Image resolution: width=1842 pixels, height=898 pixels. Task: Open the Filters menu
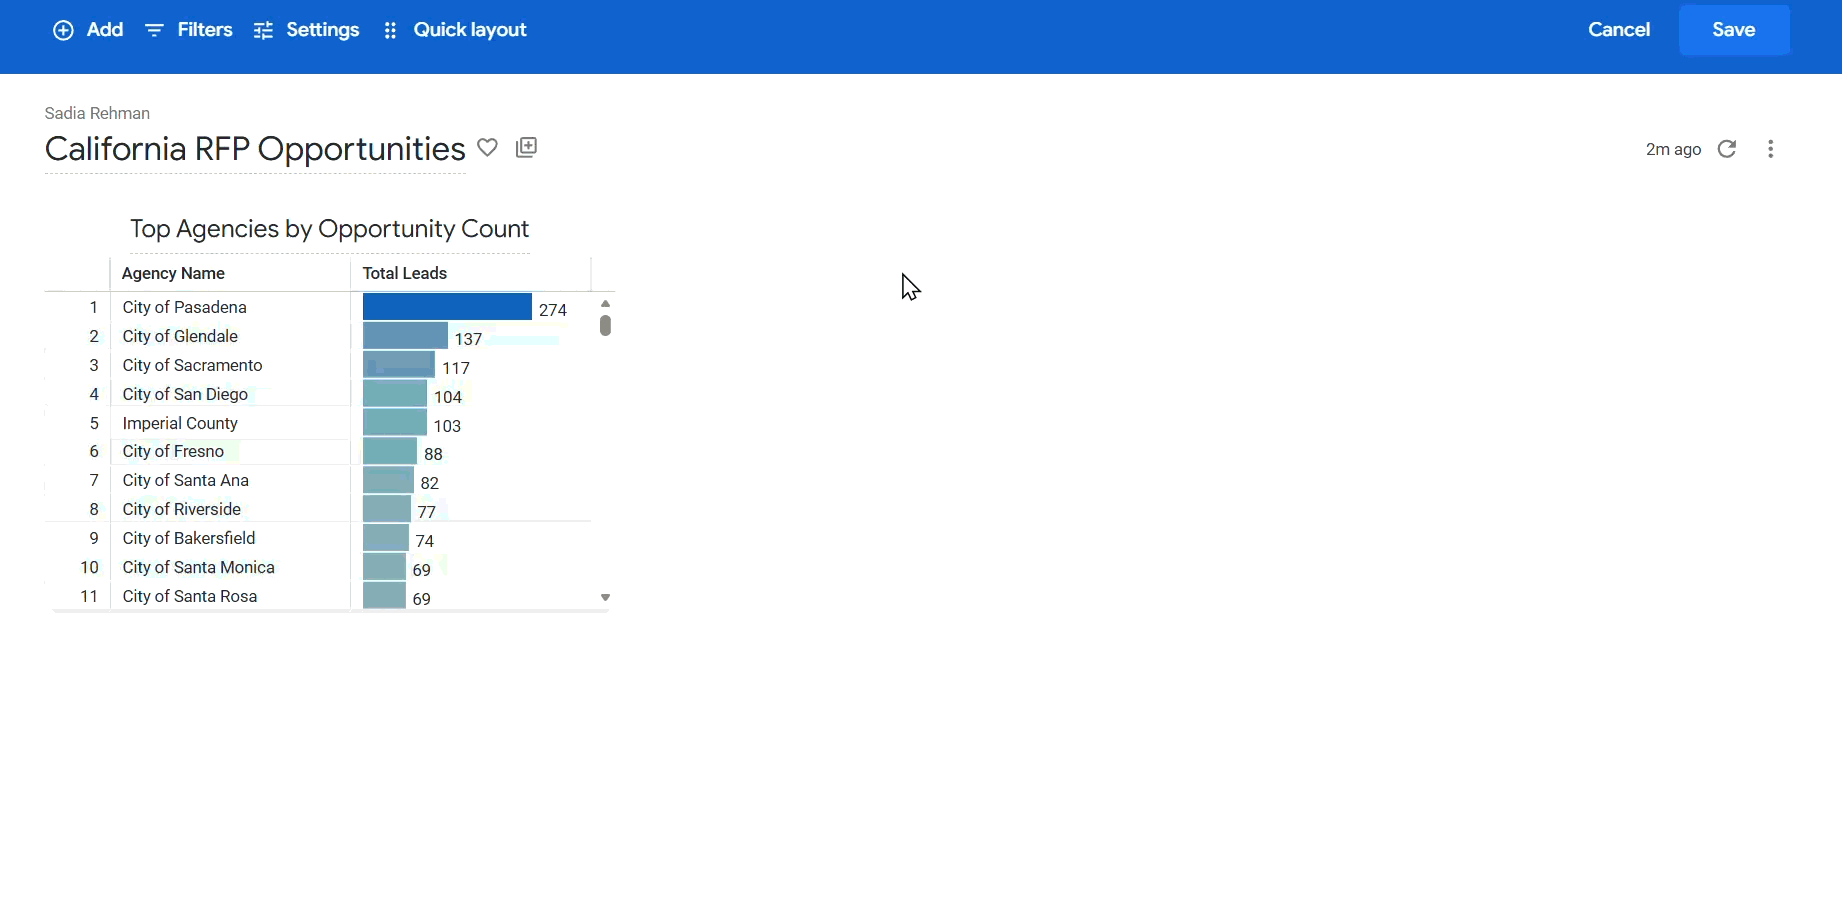tap(189, 30)
